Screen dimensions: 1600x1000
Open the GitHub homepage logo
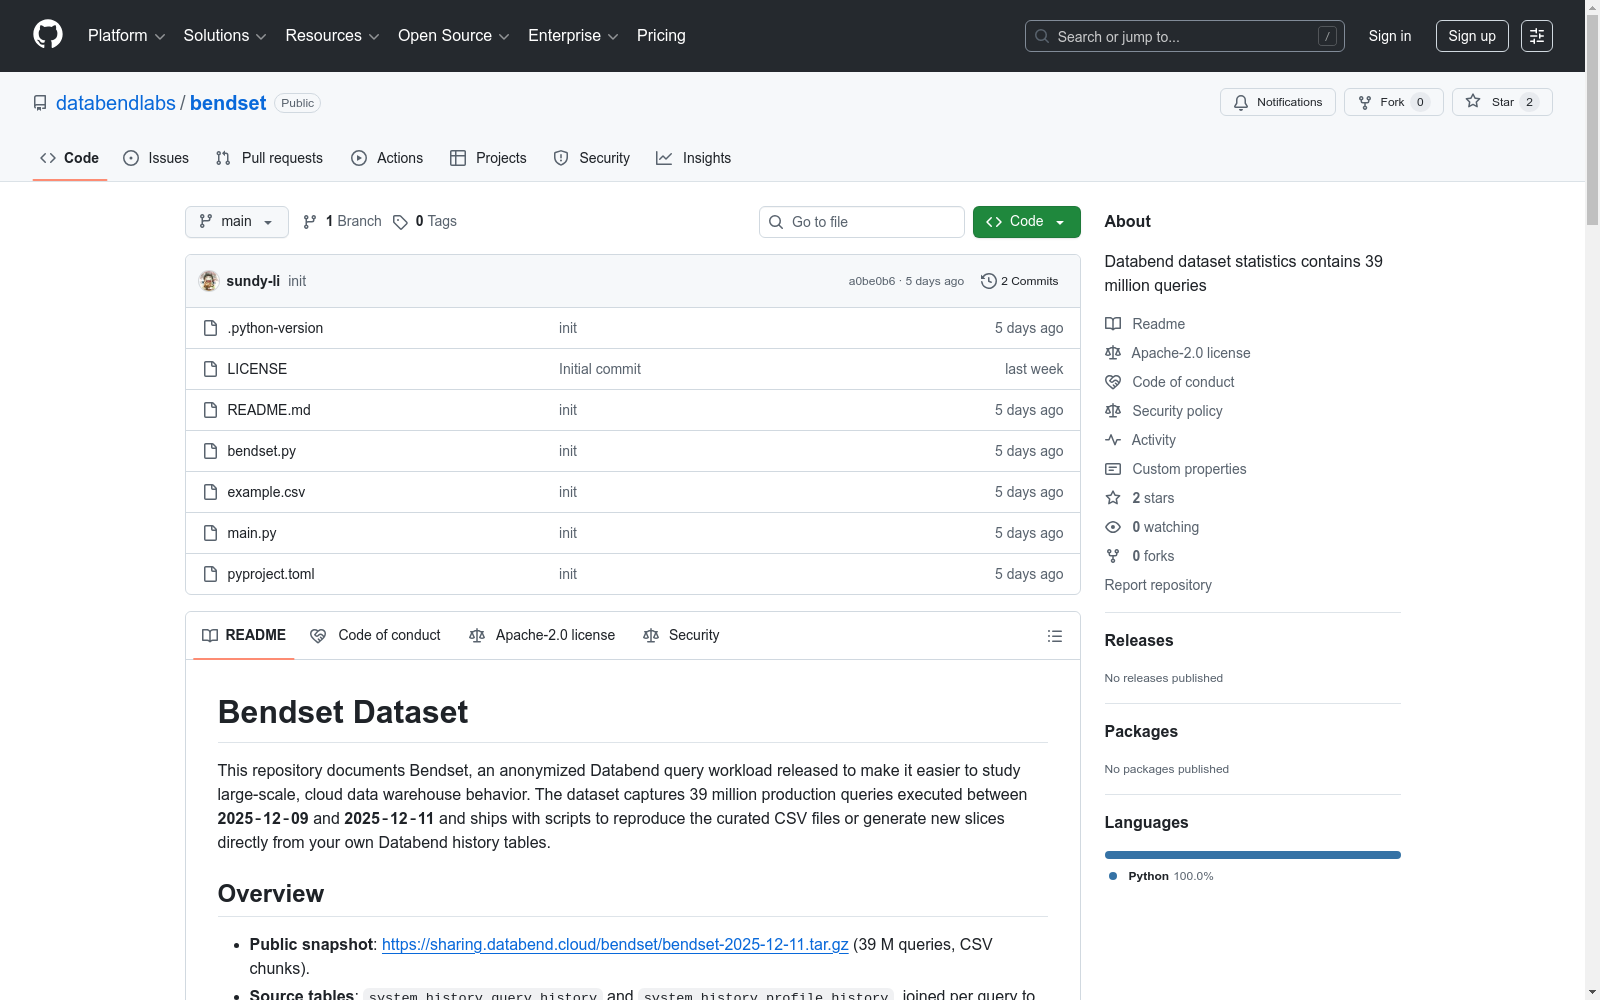(48, 35)
